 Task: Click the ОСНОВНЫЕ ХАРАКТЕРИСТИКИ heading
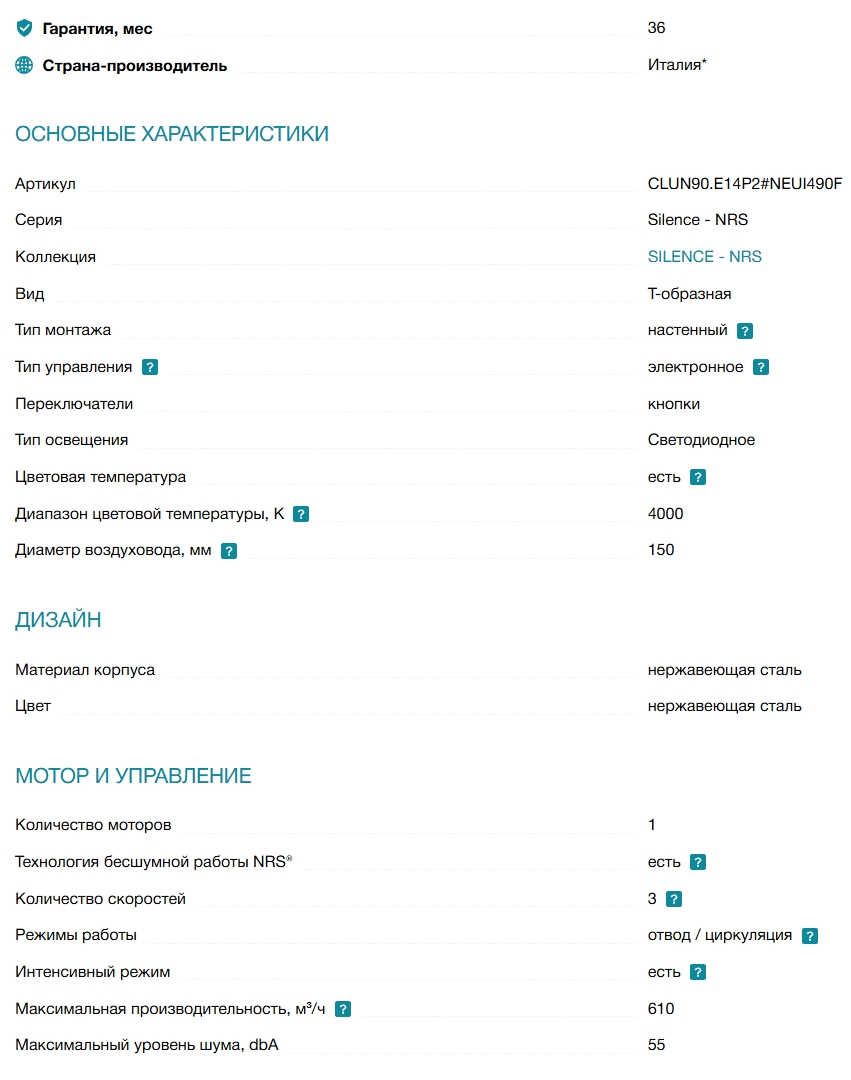(x=172, y=134)
